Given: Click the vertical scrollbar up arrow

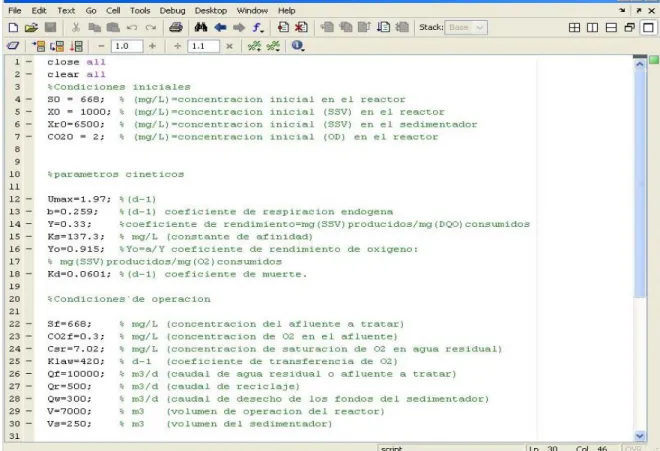Looking at the screenshot, I should pos(640,64).
